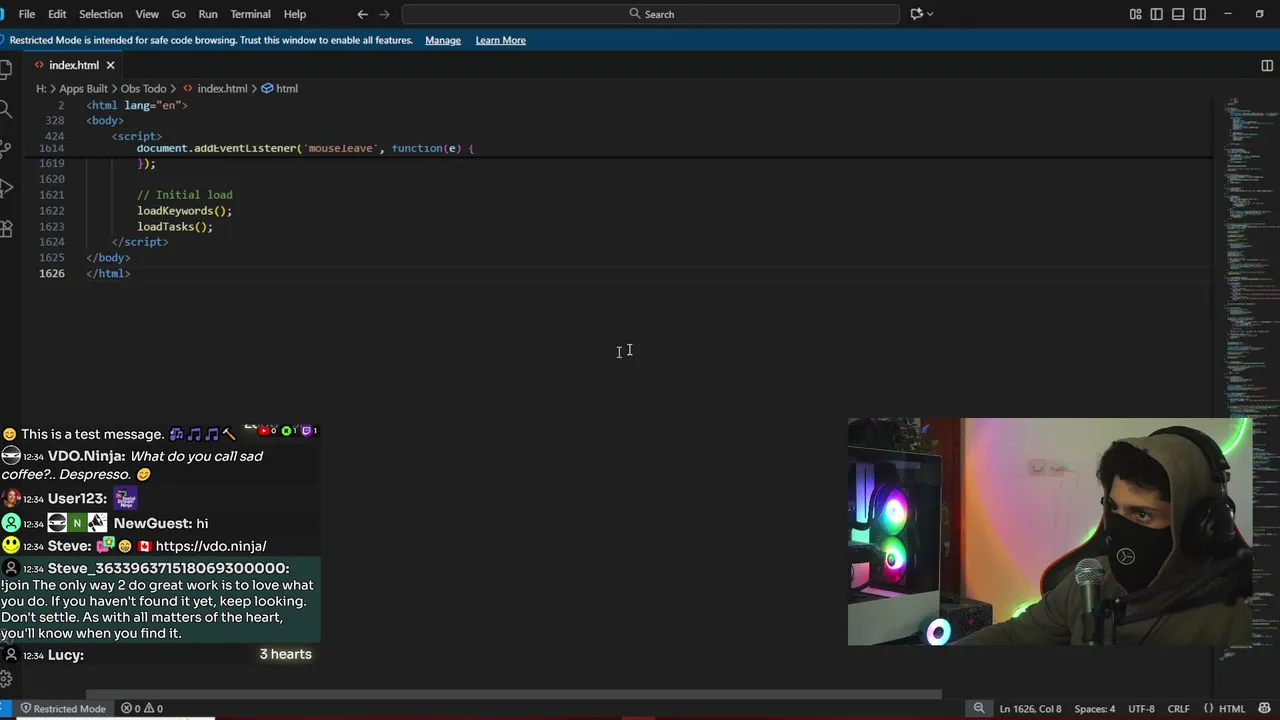Viewport: 1280px width, 720px height.
Task: Click the Search command center box
Action: click(651, 14)
